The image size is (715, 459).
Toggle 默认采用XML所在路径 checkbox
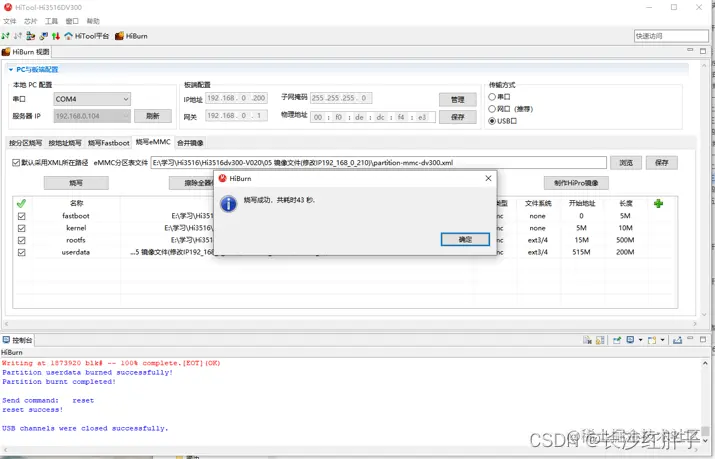click(x=16, y=162)
